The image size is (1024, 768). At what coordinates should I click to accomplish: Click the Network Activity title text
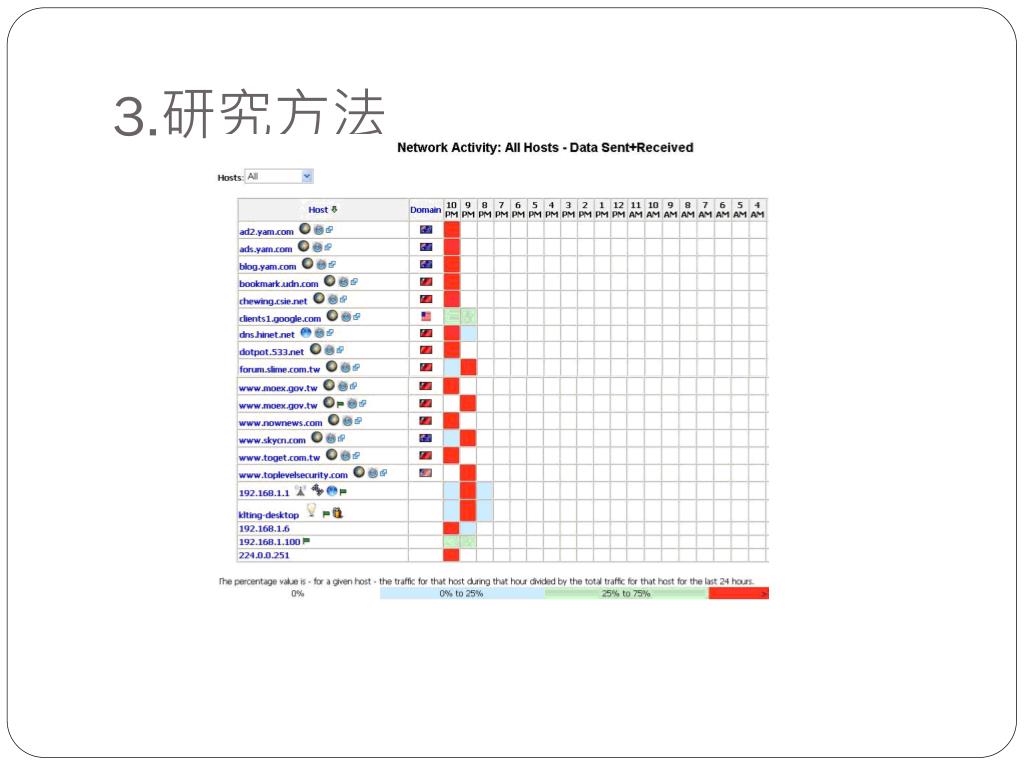(545, 148)
